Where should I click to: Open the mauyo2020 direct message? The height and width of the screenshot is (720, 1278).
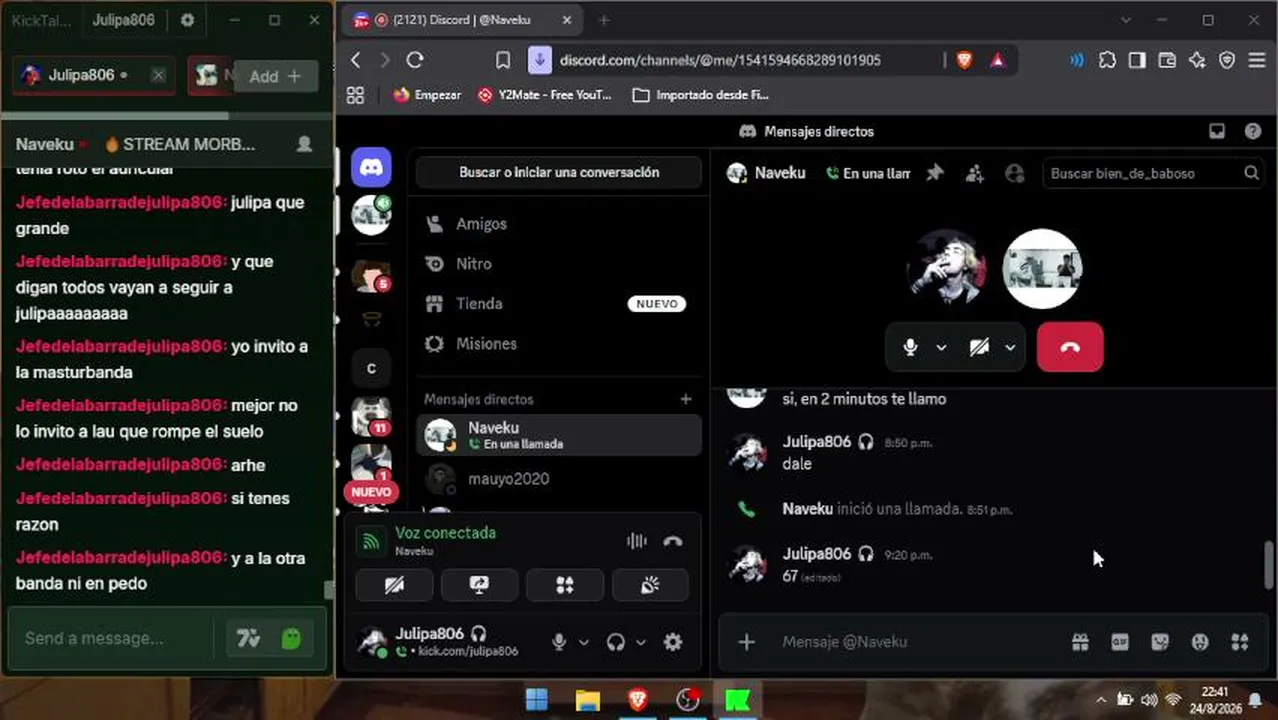click(x=558, y=479)
